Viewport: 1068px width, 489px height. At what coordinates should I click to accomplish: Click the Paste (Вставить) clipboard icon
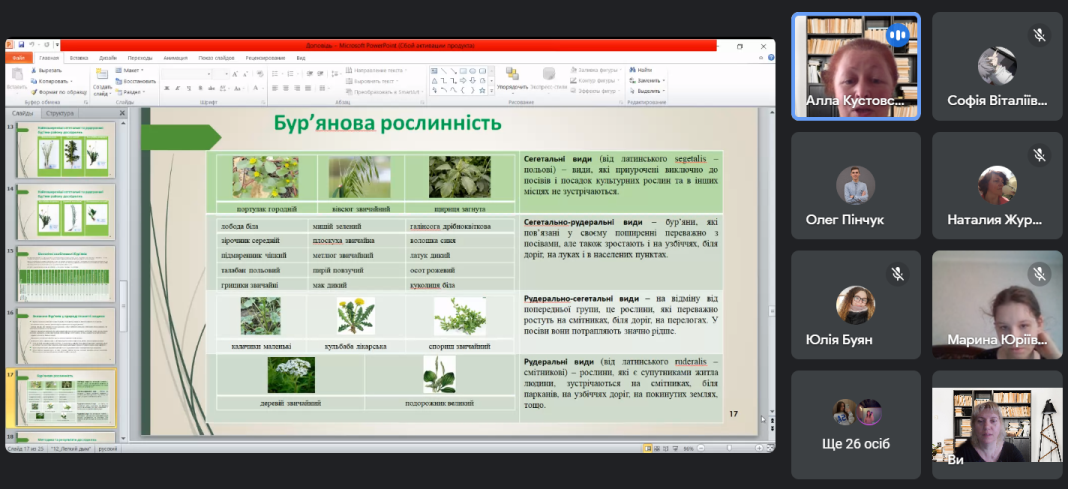point(17,76)
